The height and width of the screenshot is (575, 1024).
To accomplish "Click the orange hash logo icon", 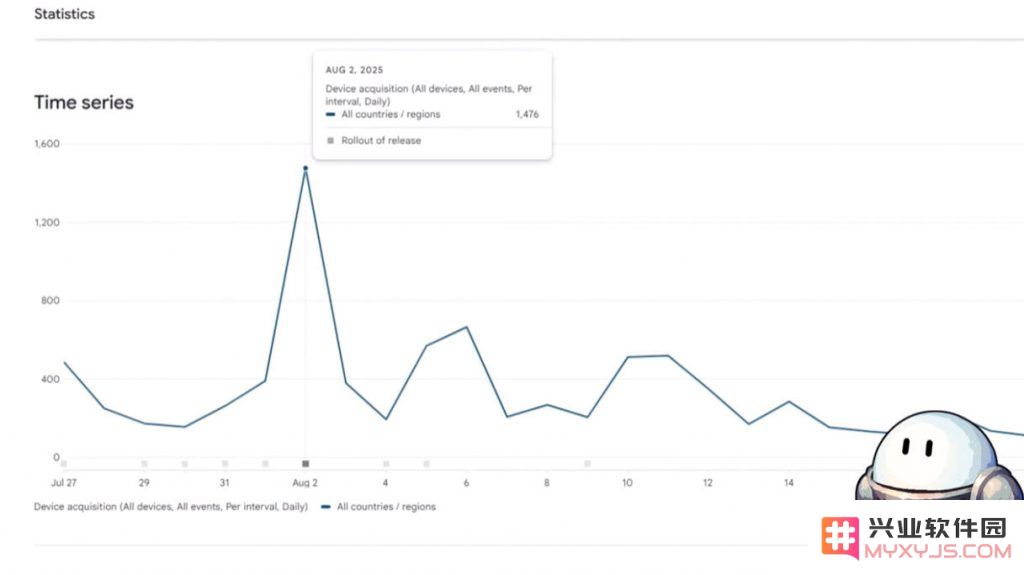I will tap(840, 537).
